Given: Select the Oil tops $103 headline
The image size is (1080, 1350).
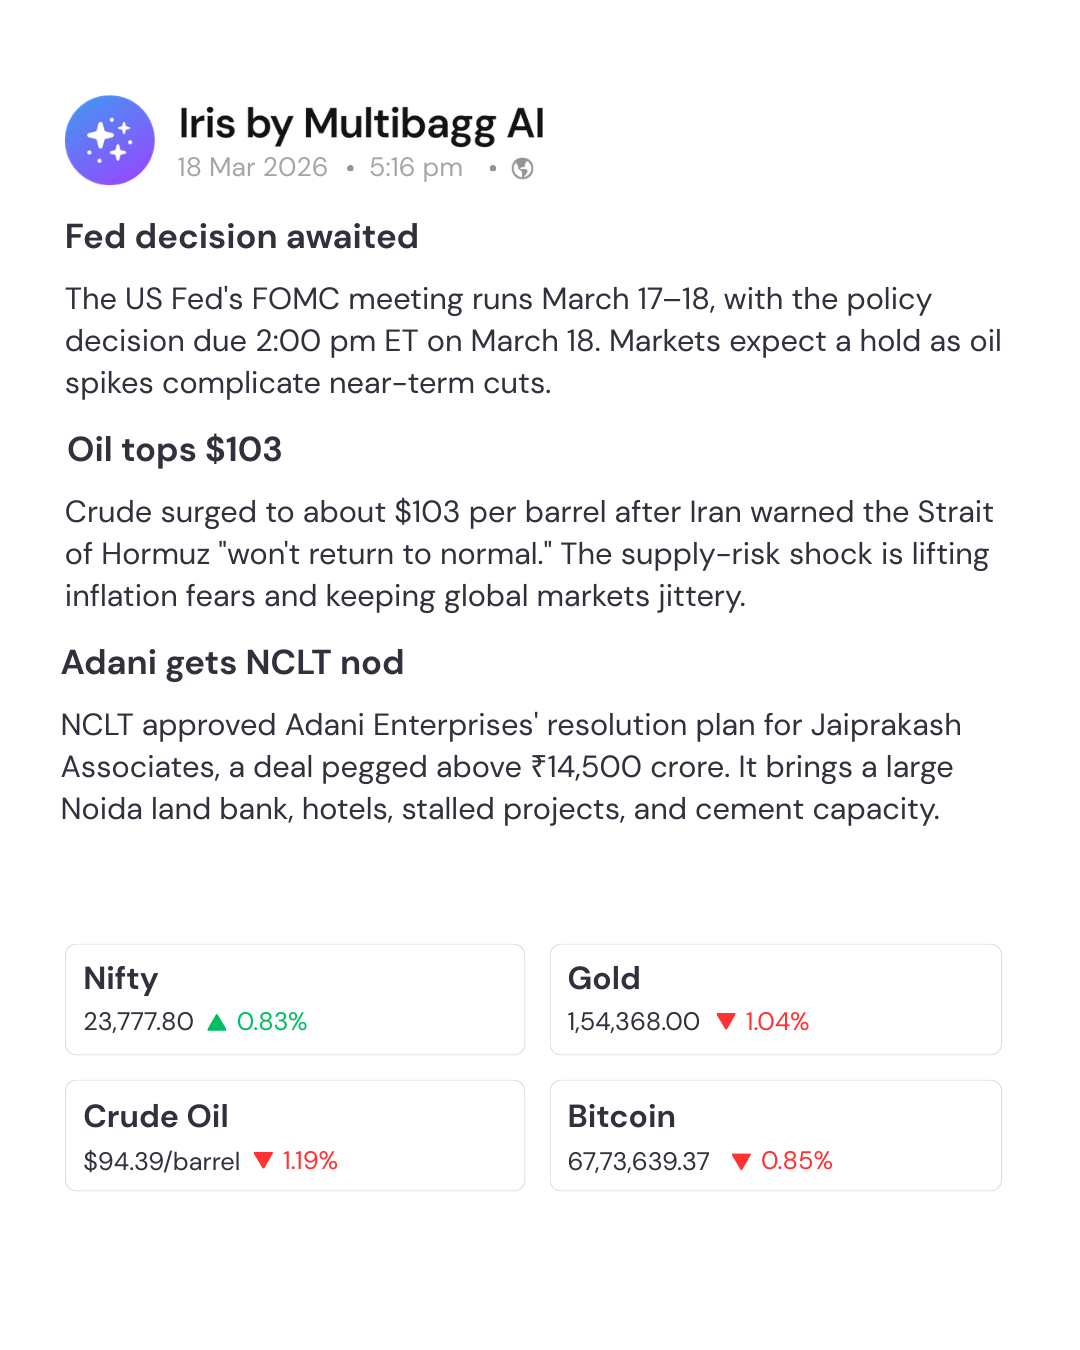Looking at the screenshot, I should tap(175, 450).
